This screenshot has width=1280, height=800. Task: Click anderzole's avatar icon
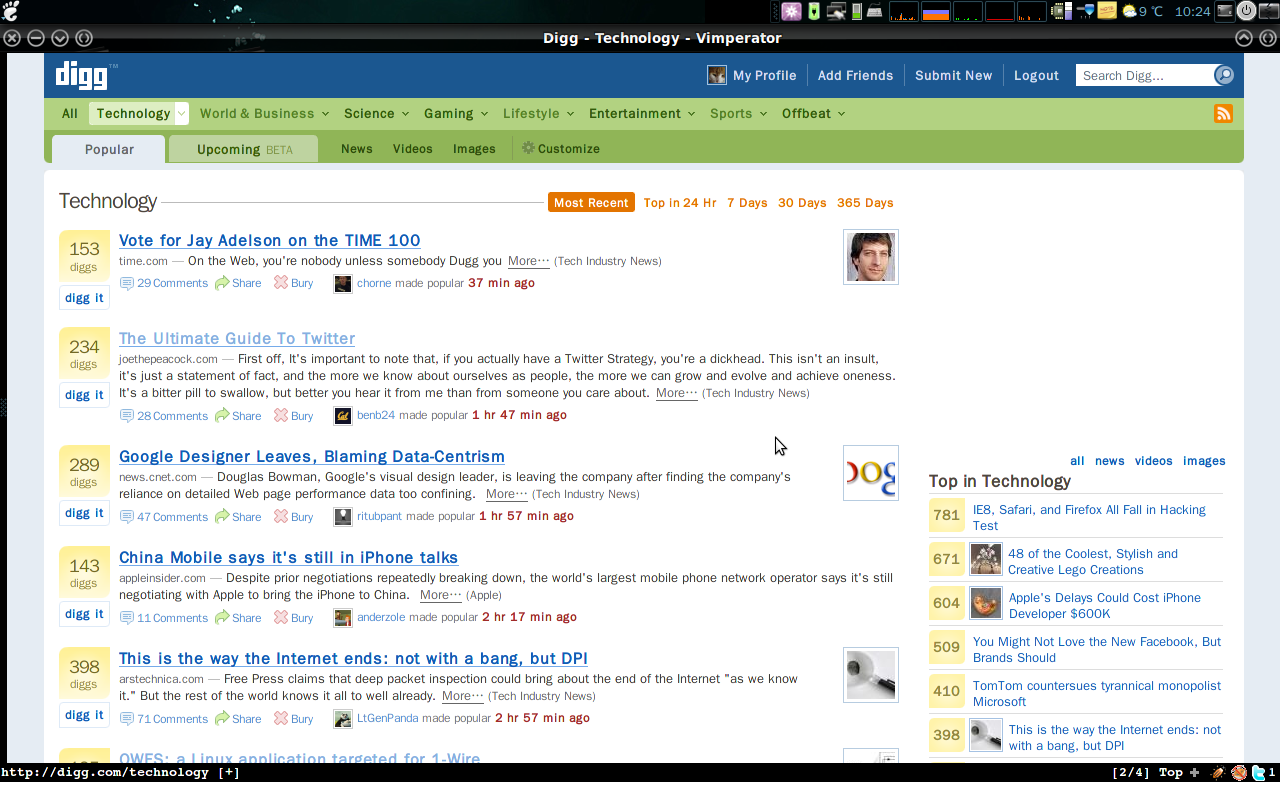coord(343,618)
